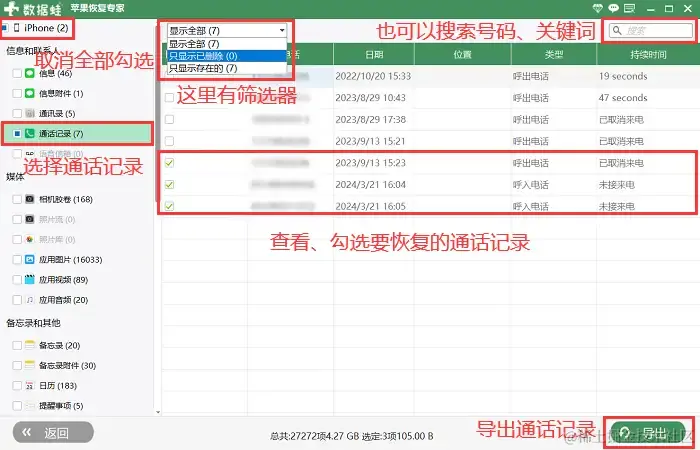This screenshot has width=700, height=450.
Task: Open the title bar menu list icon
Action: (x=629, y=8)
